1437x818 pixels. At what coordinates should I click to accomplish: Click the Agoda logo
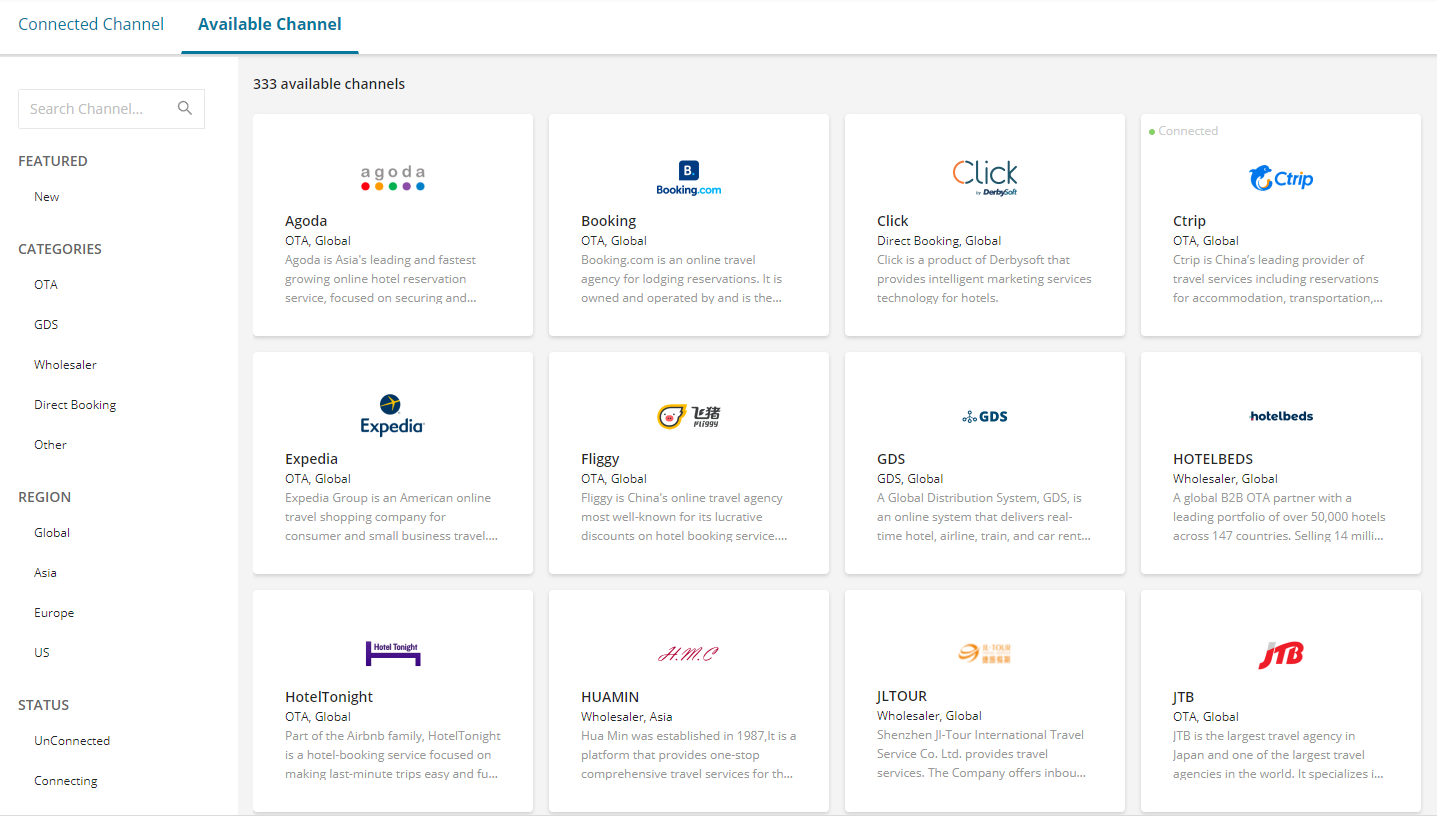click(393, 178)
